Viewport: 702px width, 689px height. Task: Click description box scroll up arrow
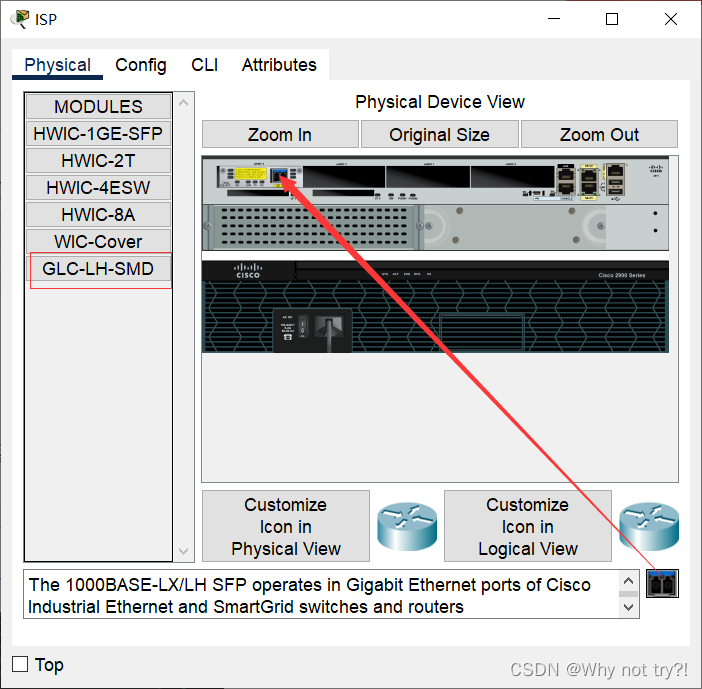click(x=628, y=581)
